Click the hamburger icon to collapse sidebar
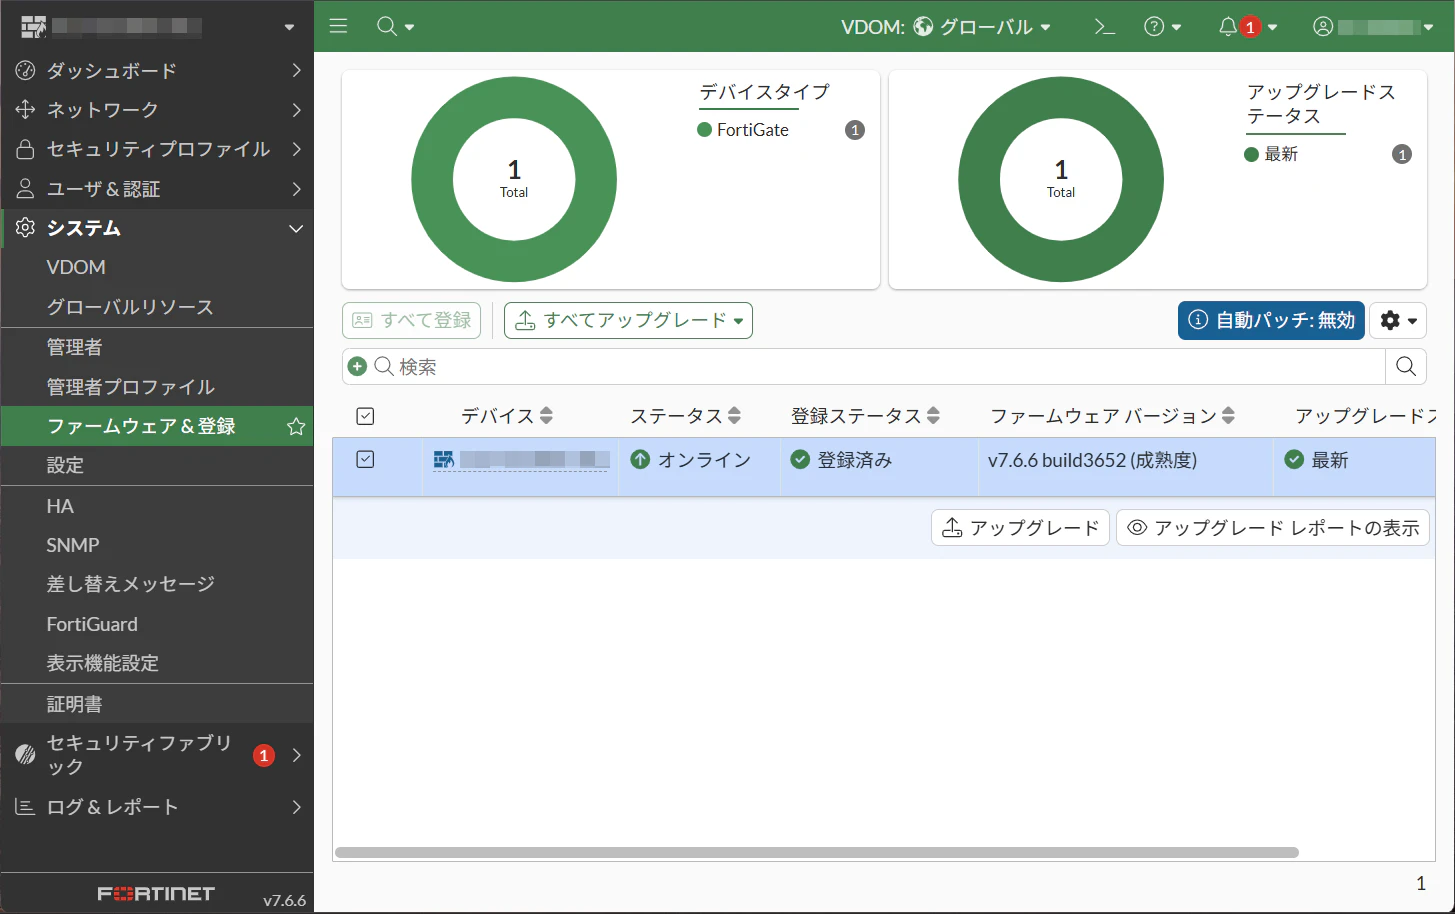 click(338, 26)
